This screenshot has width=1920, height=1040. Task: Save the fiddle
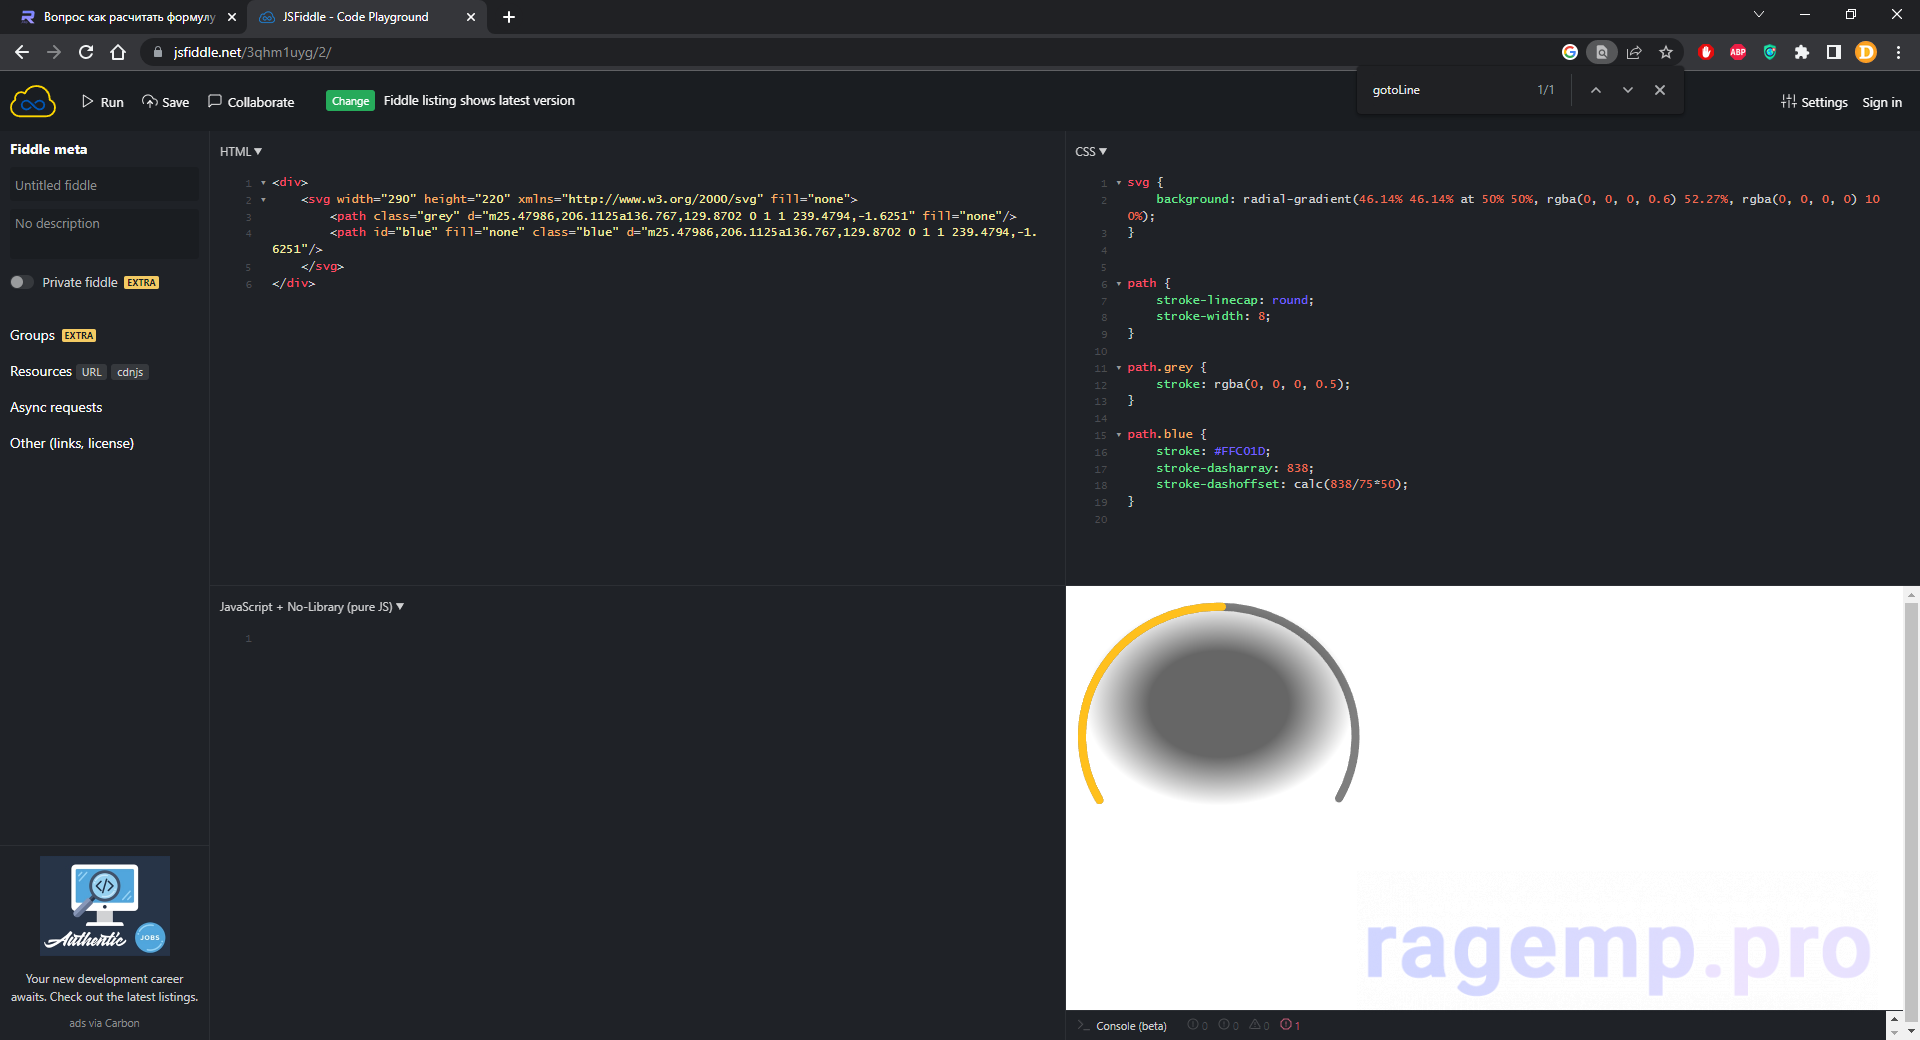165,102
